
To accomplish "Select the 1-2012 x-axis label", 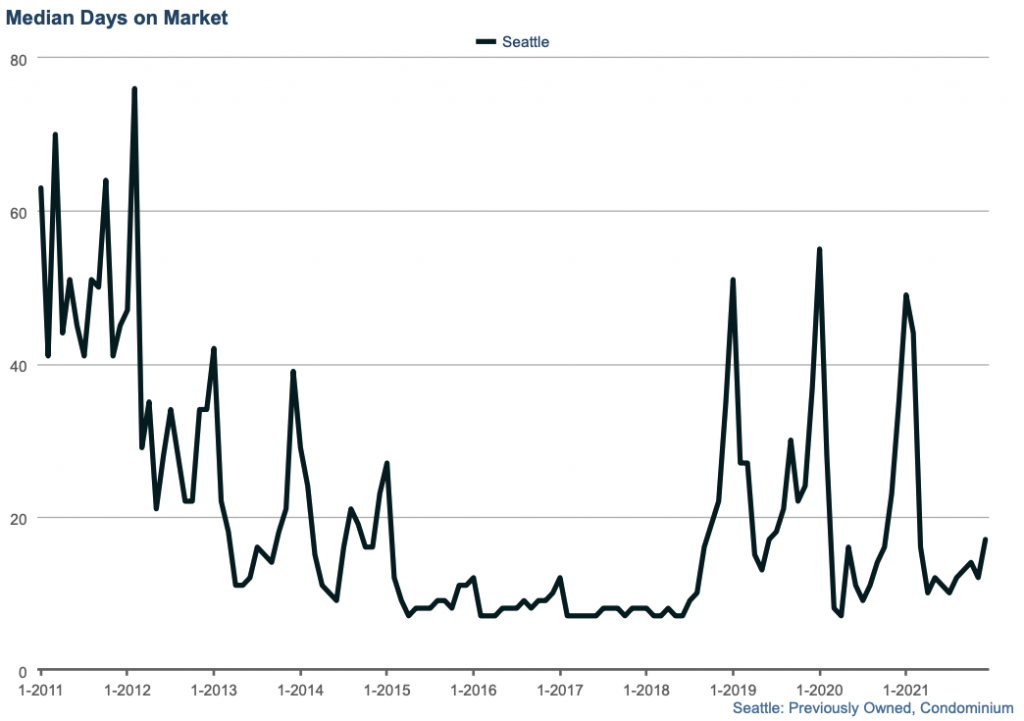I will click(127, 690).
